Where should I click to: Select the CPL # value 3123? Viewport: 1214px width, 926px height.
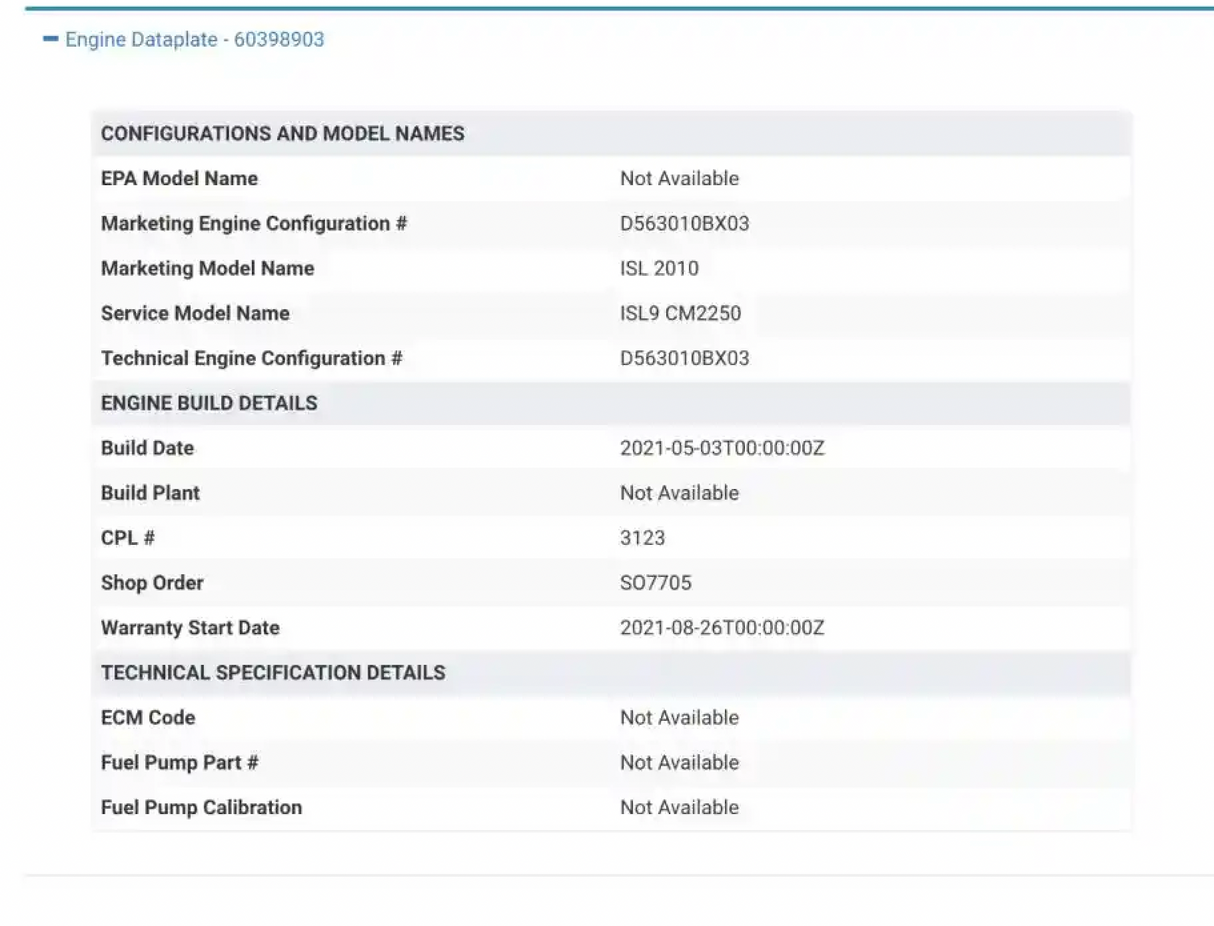point(642,538)
